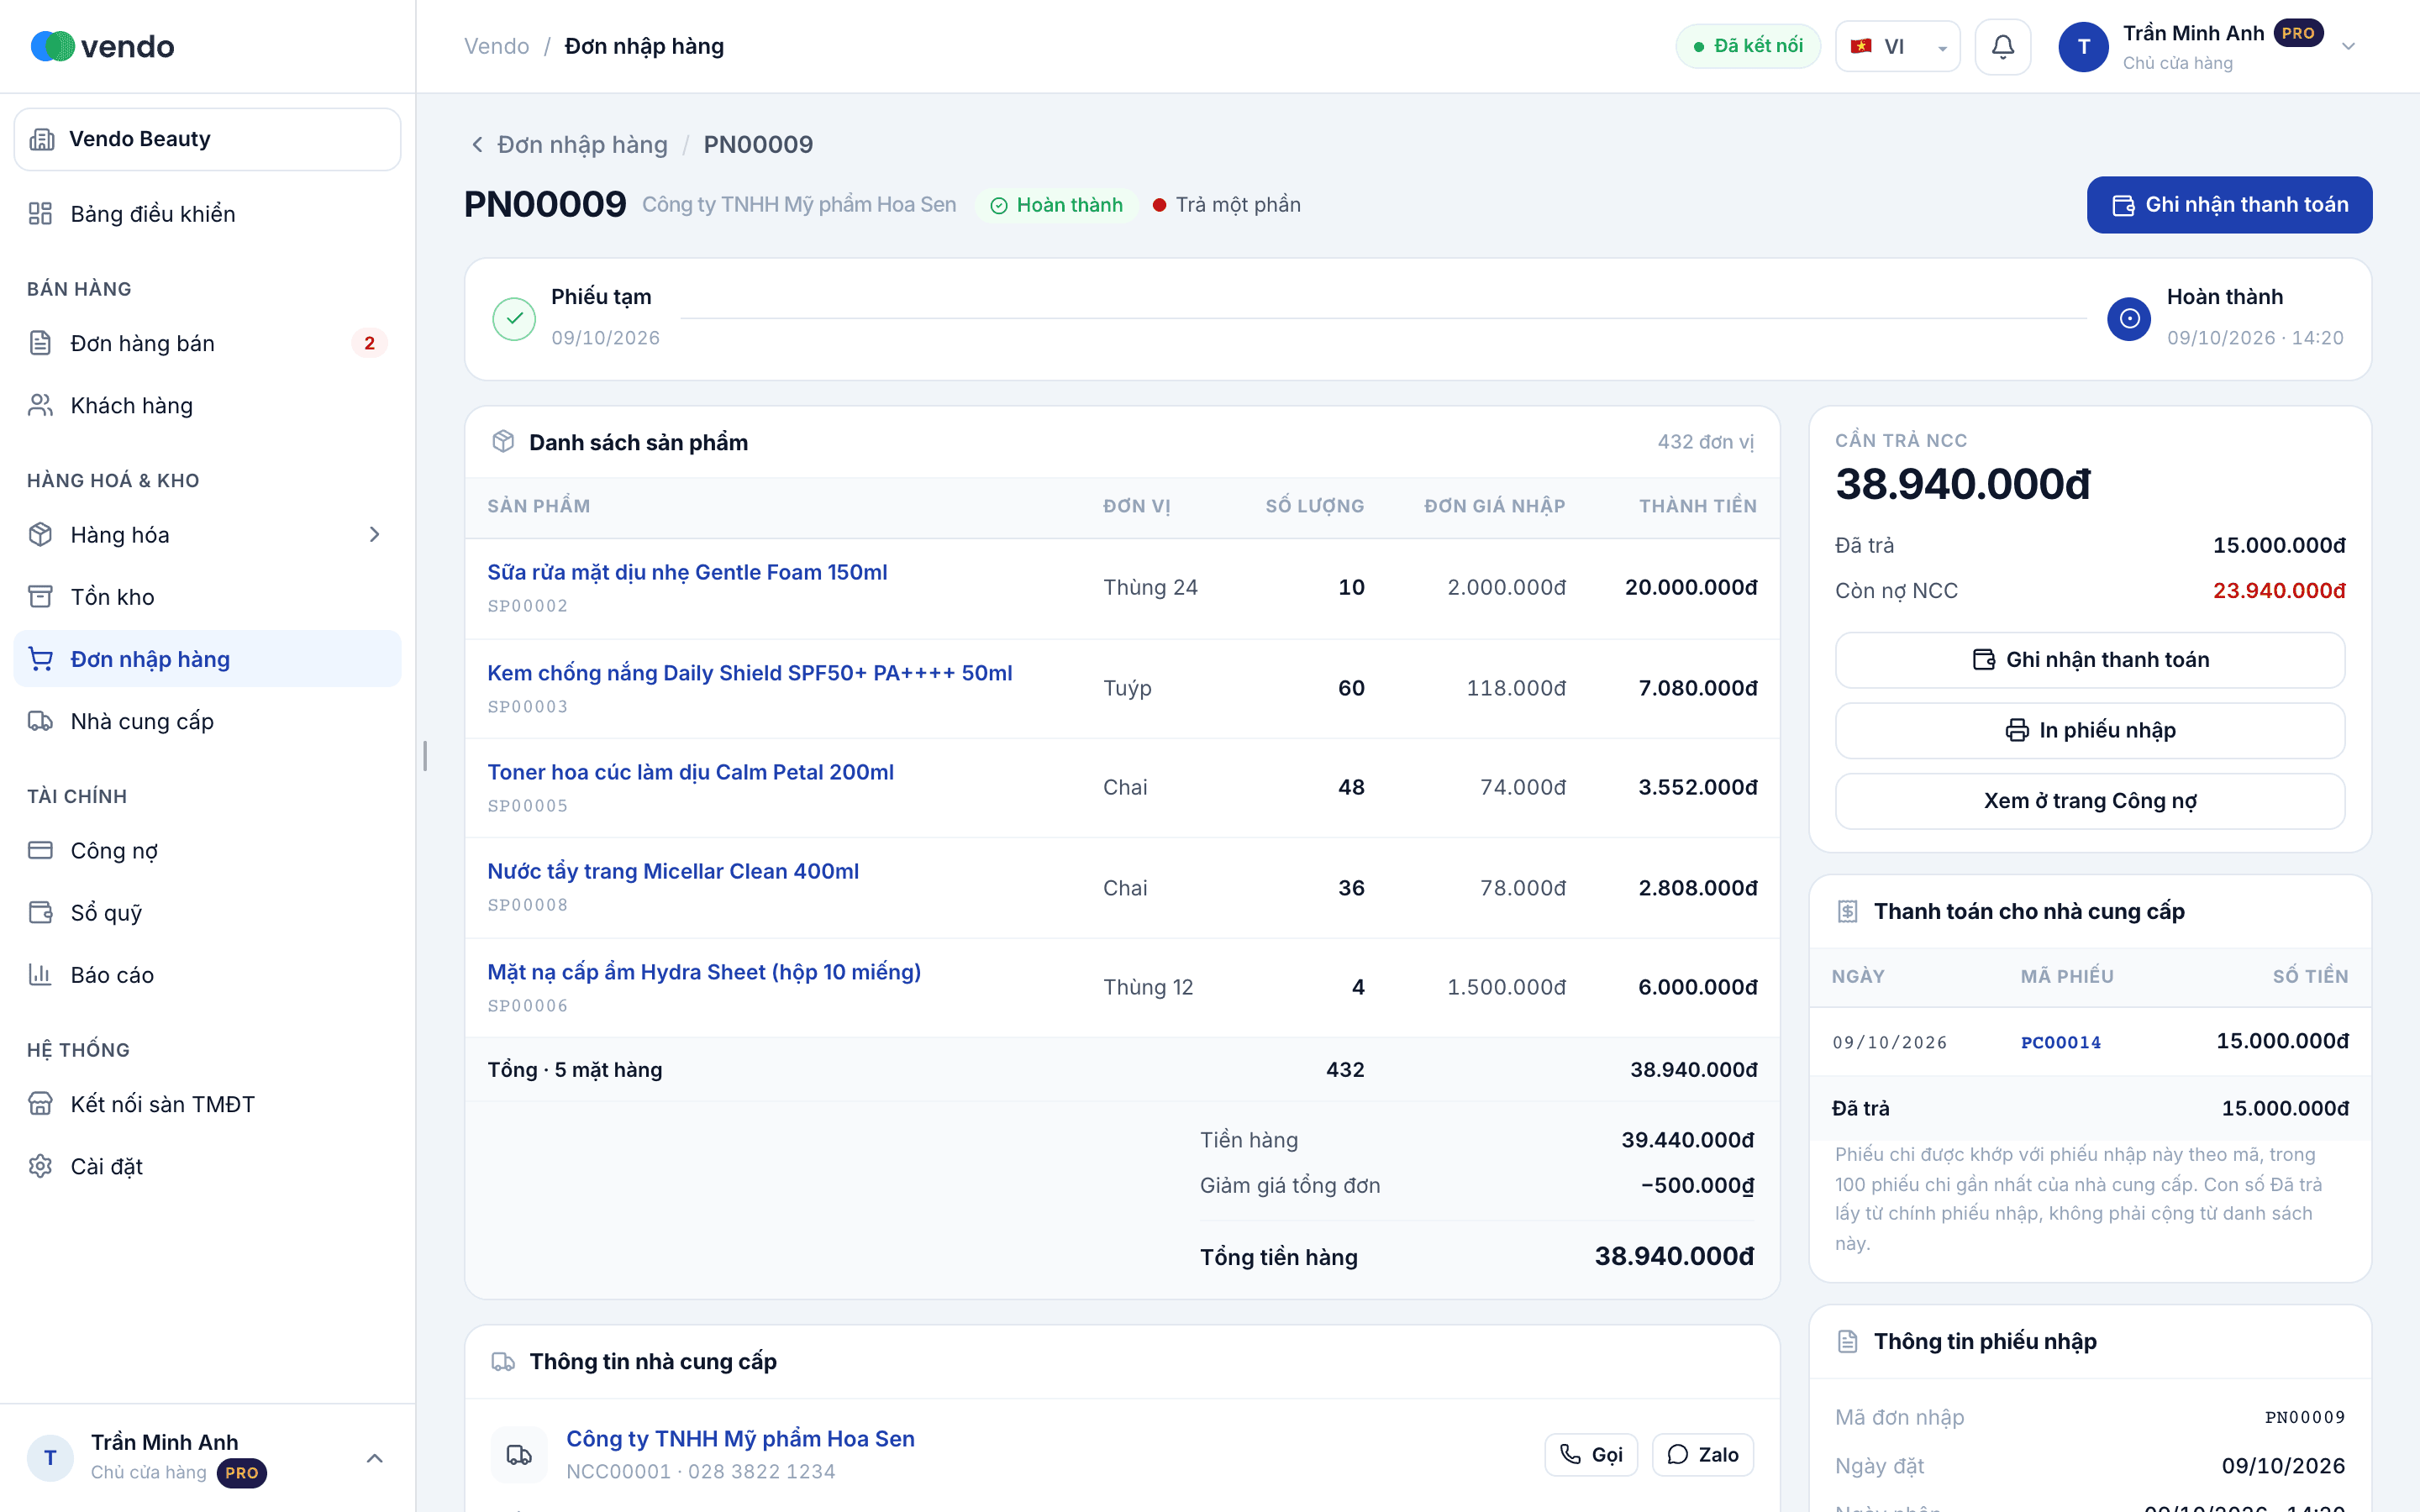Viewport: 2420px width, 1512px height.
Task: Click the back arrow beside Đơn nhập hàng
Action: (x=478, y=145)
